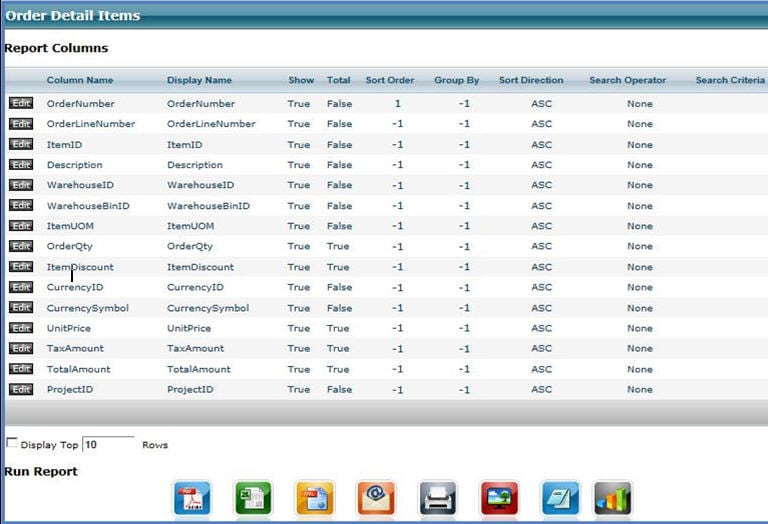Select the Order Detail Items title
This screenshot has width=768, height=524.
[x=72, y=16]
